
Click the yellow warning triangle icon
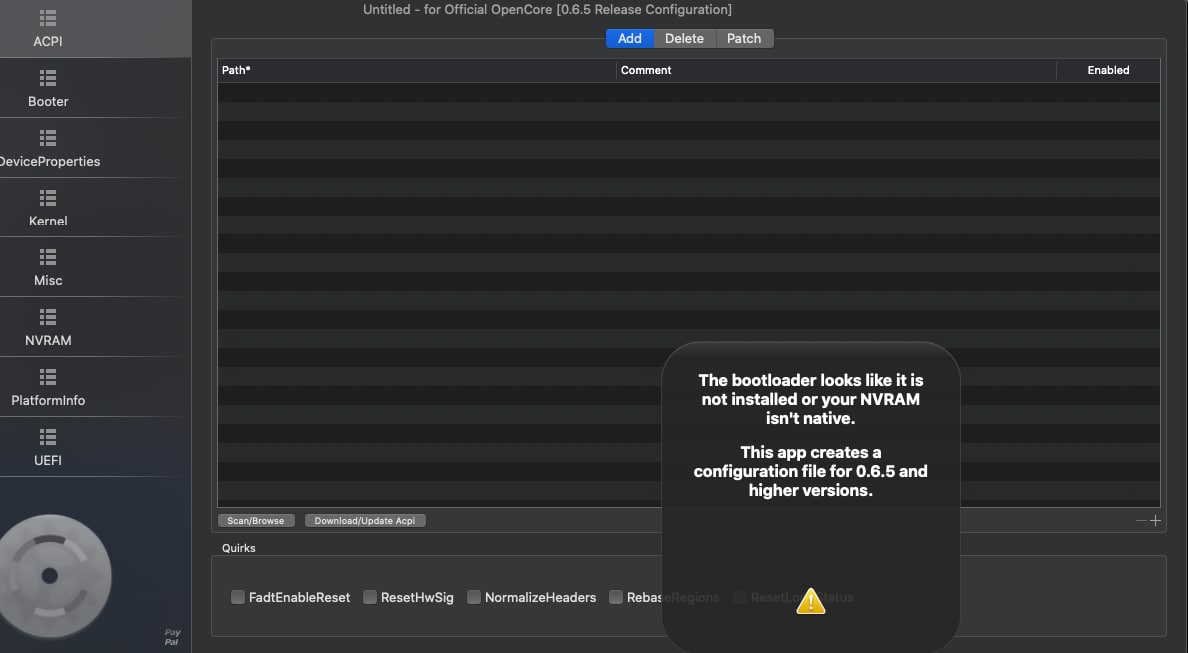(x=811, y=601)
